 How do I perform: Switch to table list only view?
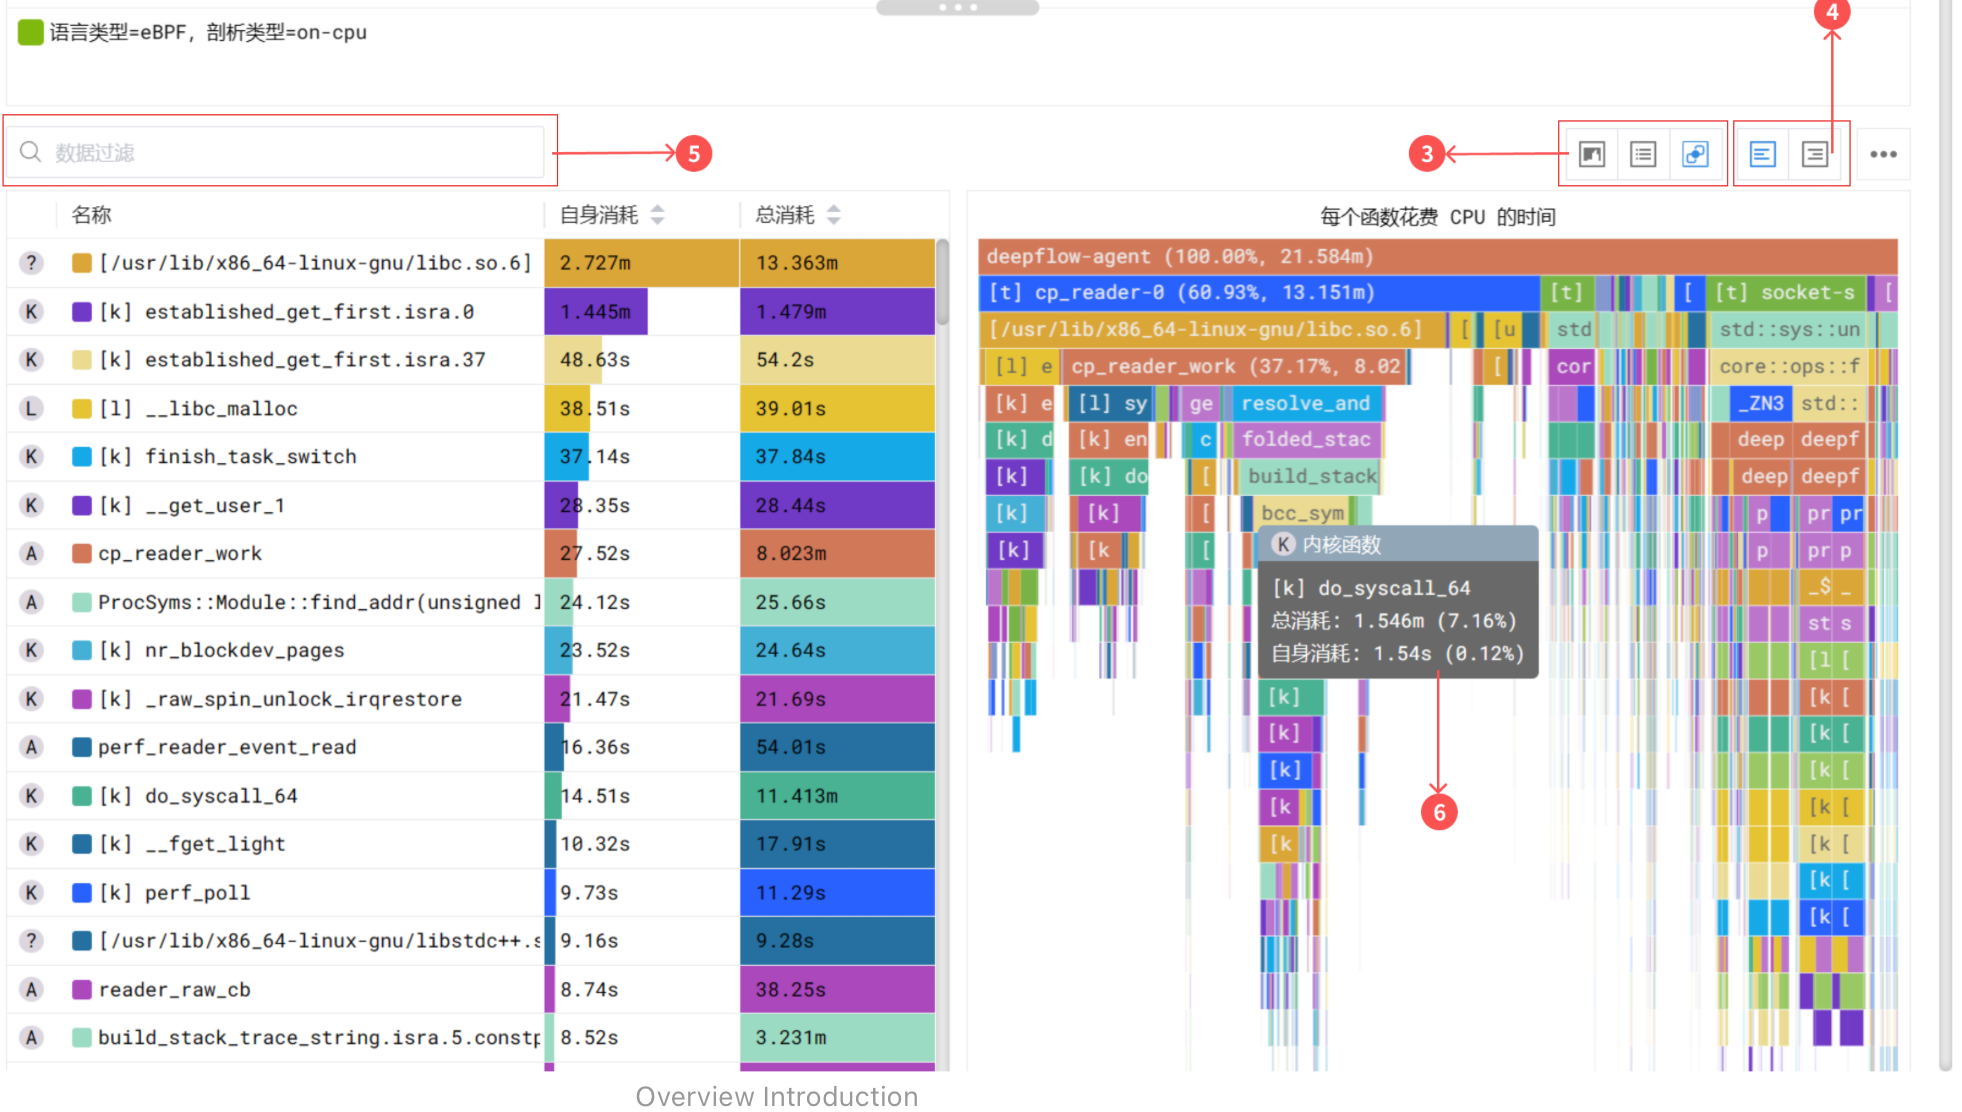tap(1643, 154)
